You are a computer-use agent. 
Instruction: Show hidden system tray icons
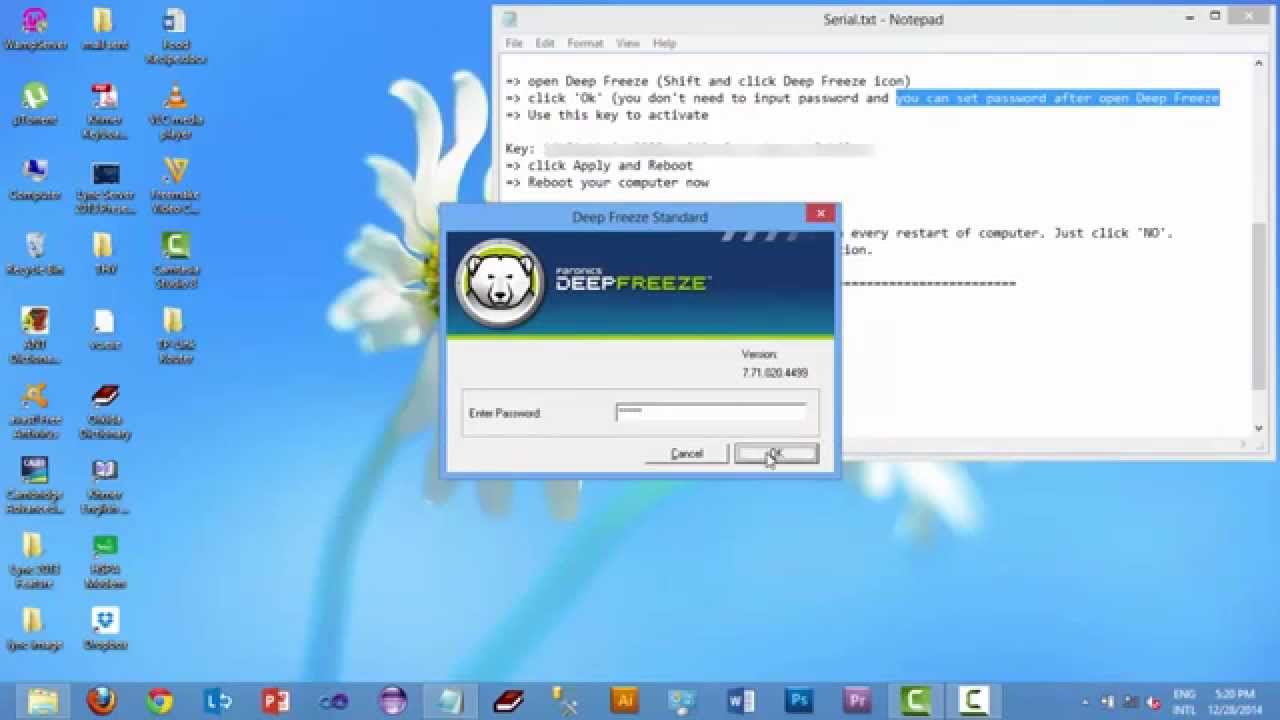(1087, 701)
